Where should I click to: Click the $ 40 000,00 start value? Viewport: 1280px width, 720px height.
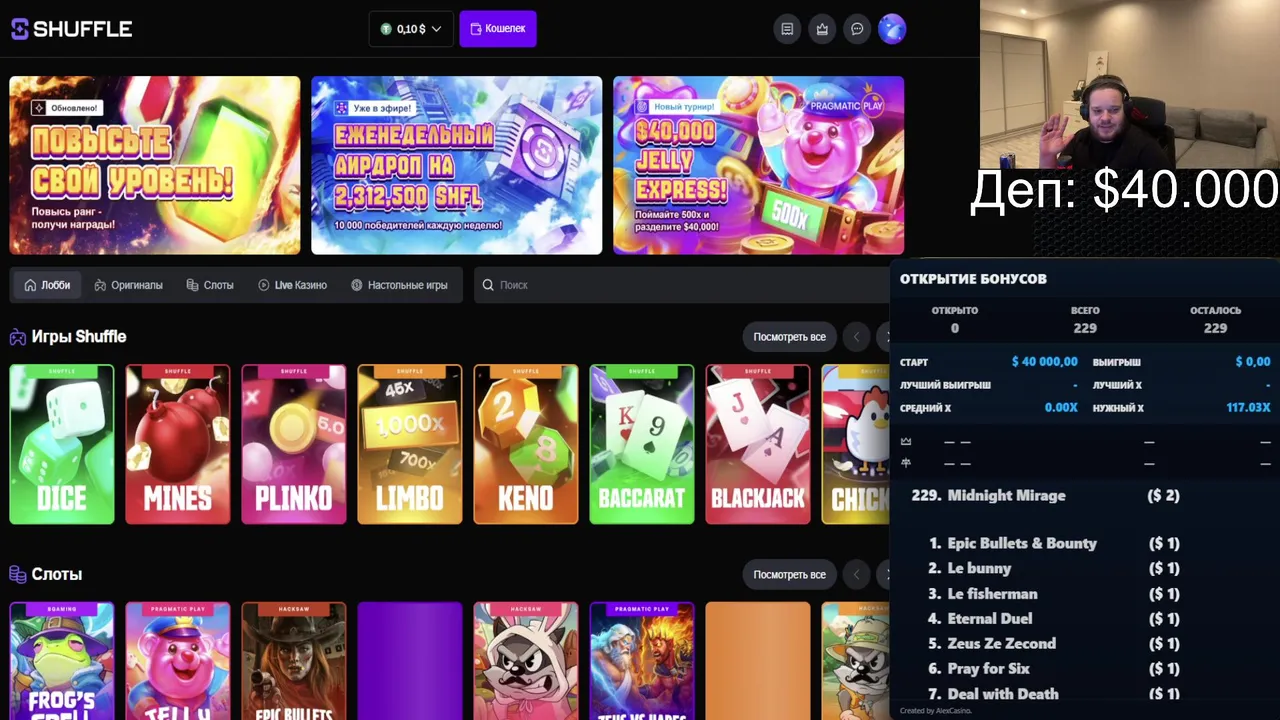[x=1044, y=362]
